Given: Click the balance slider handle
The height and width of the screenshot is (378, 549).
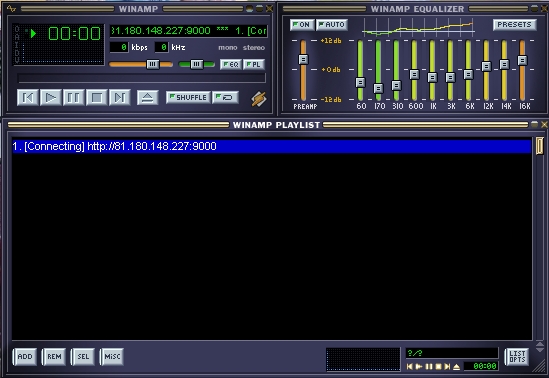Looking at the screenshot, I should coord(196,64).
